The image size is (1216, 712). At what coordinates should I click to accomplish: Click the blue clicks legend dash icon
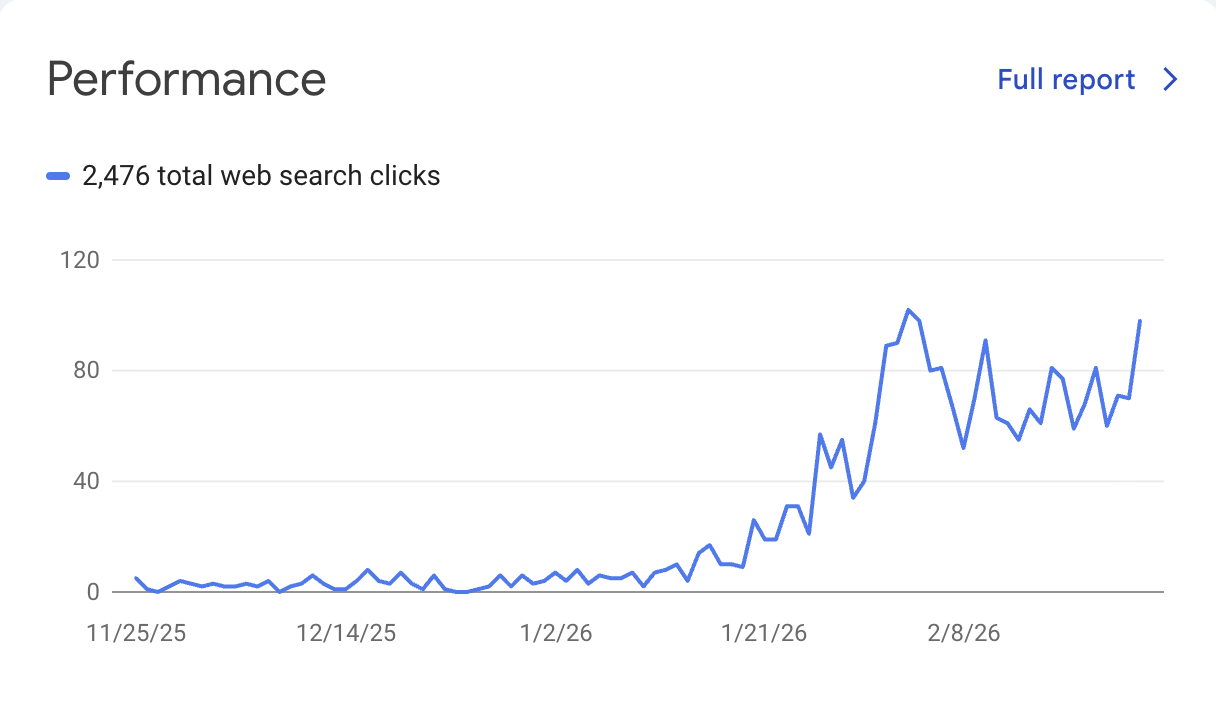click(58, 175)
